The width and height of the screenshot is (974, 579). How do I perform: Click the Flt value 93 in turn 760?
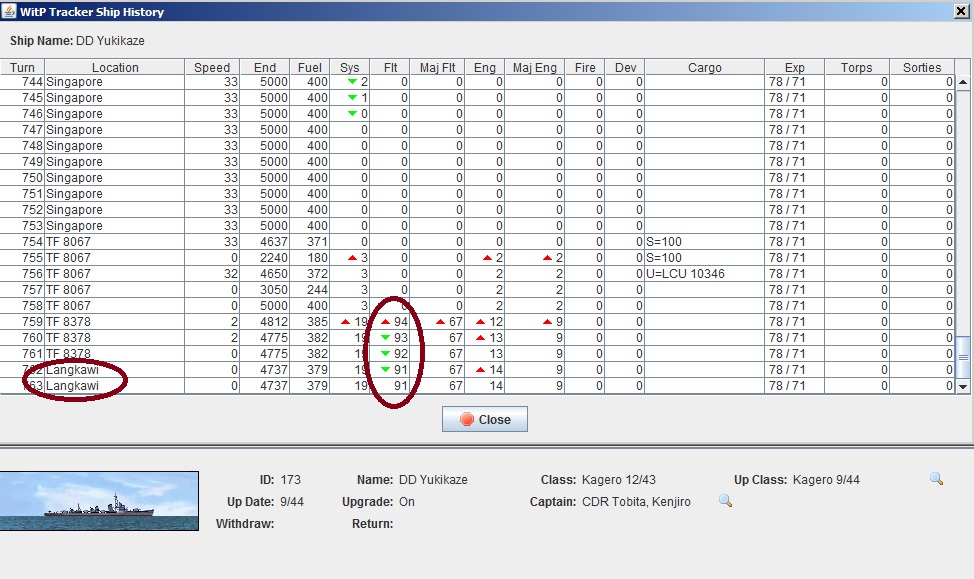390,338
